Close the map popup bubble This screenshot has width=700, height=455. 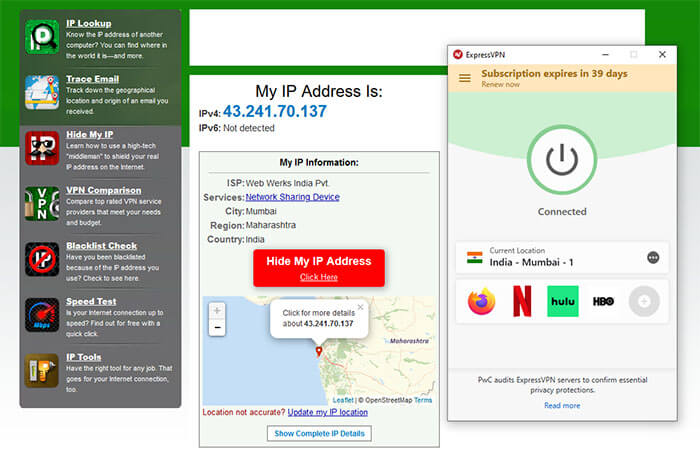(x=360, y=307)
